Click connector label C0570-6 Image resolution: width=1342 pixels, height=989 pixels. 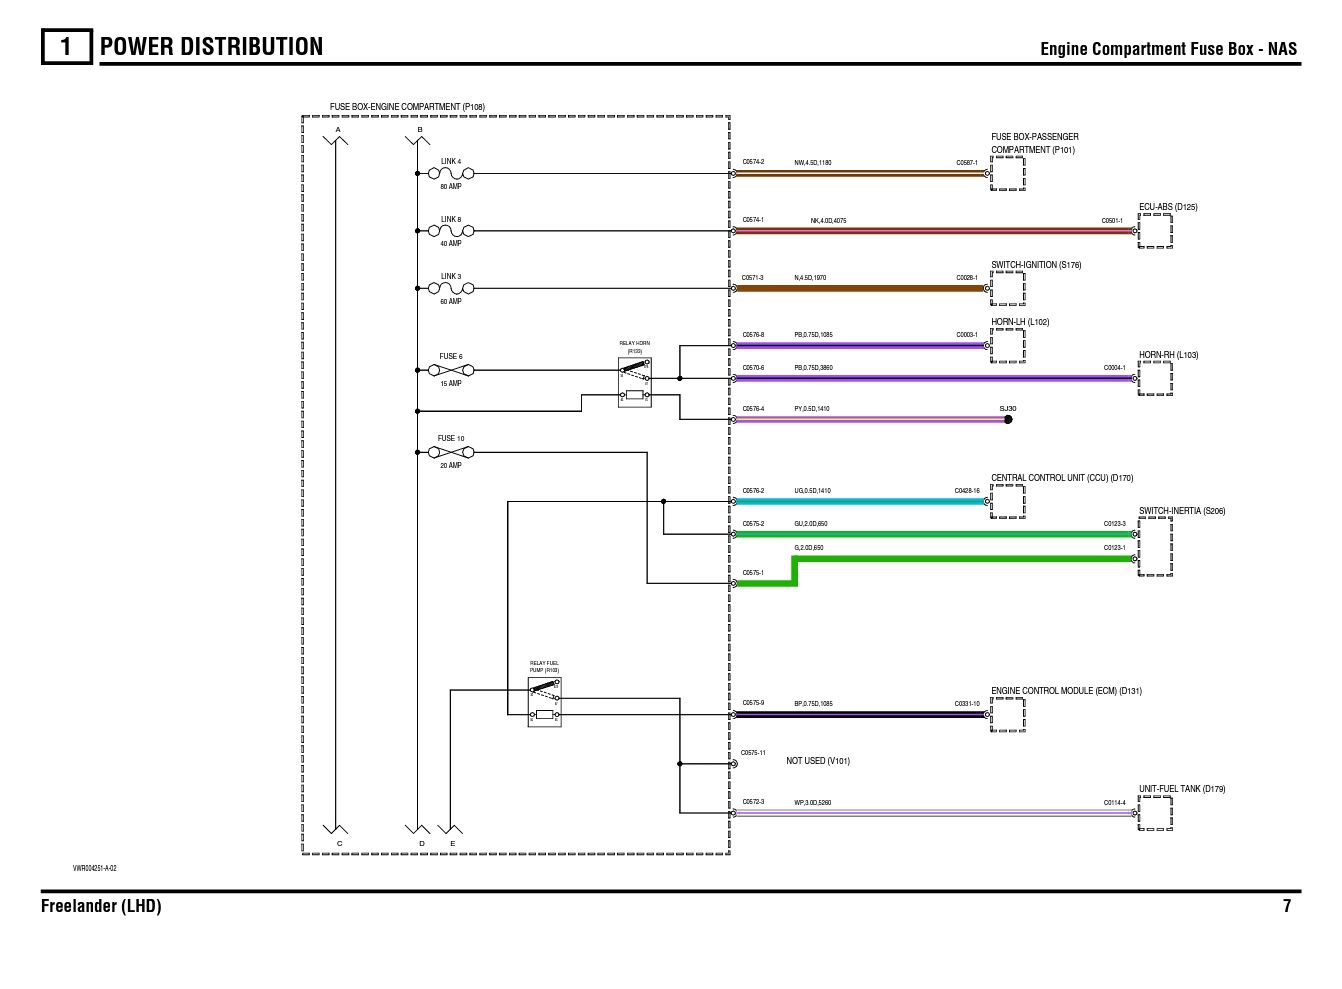[753, 368]
